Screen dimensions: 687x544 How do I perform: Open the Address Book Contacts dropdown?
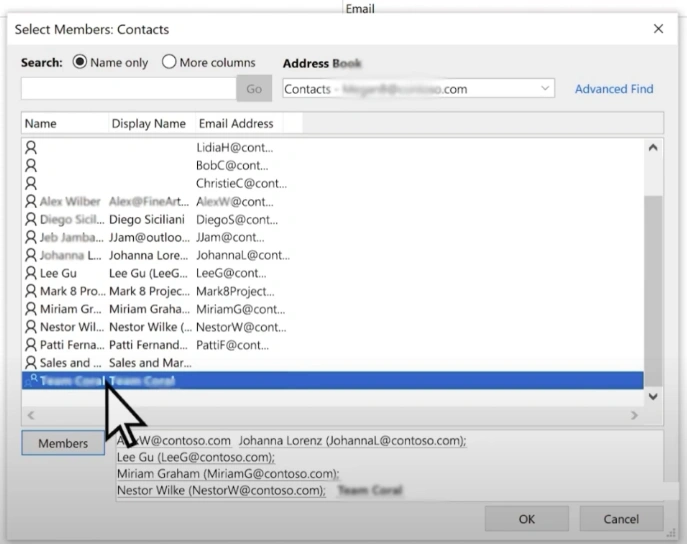pos(418,89)
